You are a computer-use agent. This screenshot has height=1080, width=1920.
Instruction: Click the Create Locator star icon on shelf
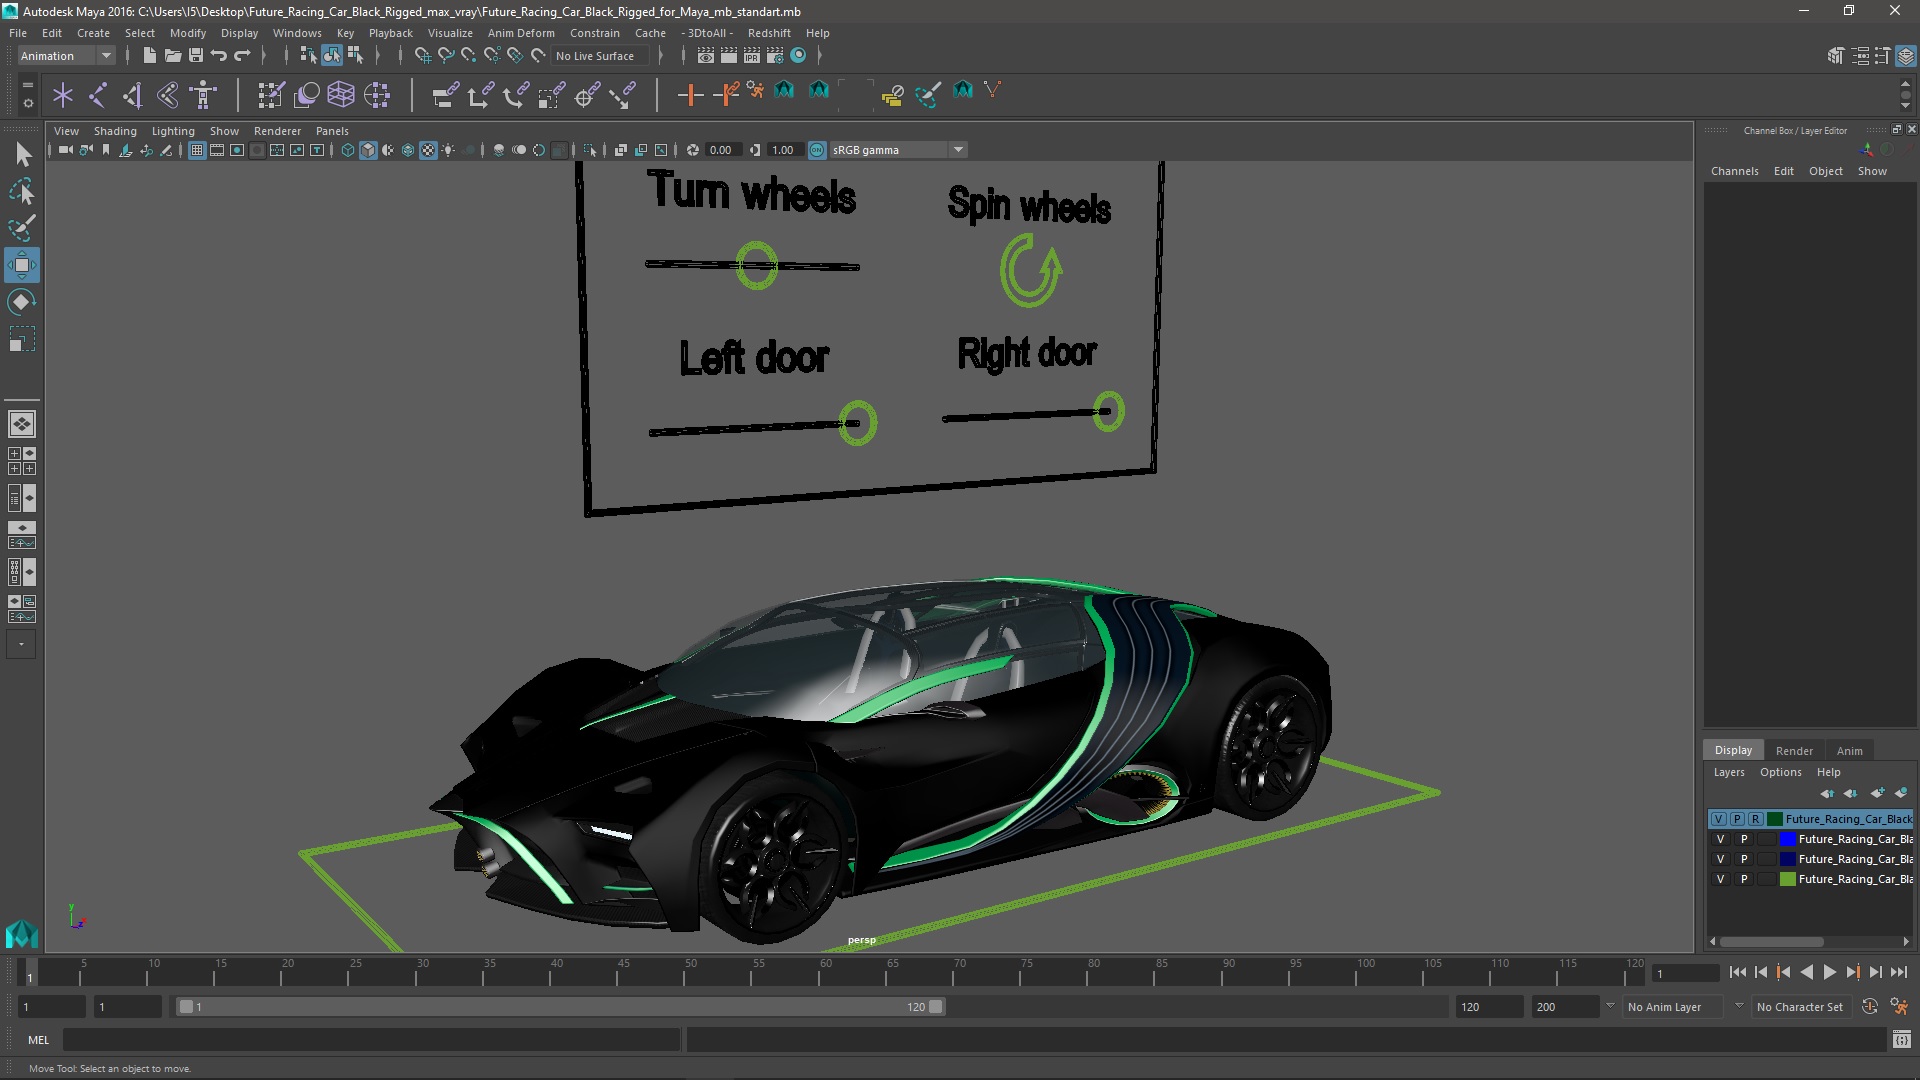tap(63, 95)
